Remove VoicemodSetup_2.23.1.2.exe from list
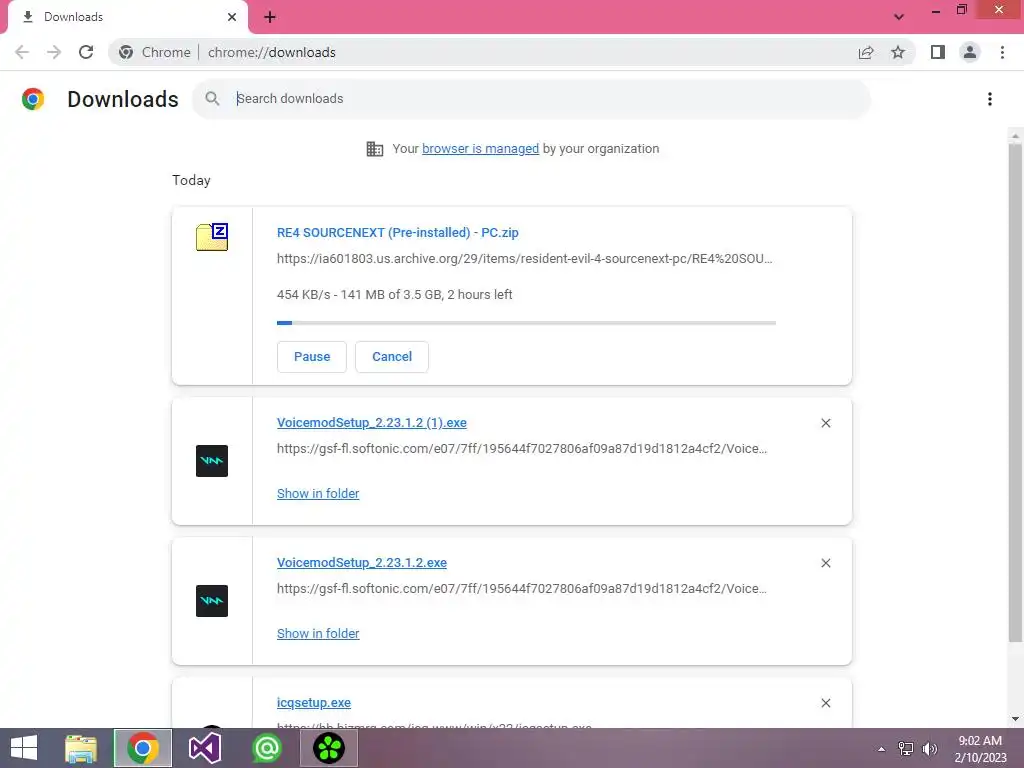The height and width of the screenshot is (768, 1024). tap(826, 563)
